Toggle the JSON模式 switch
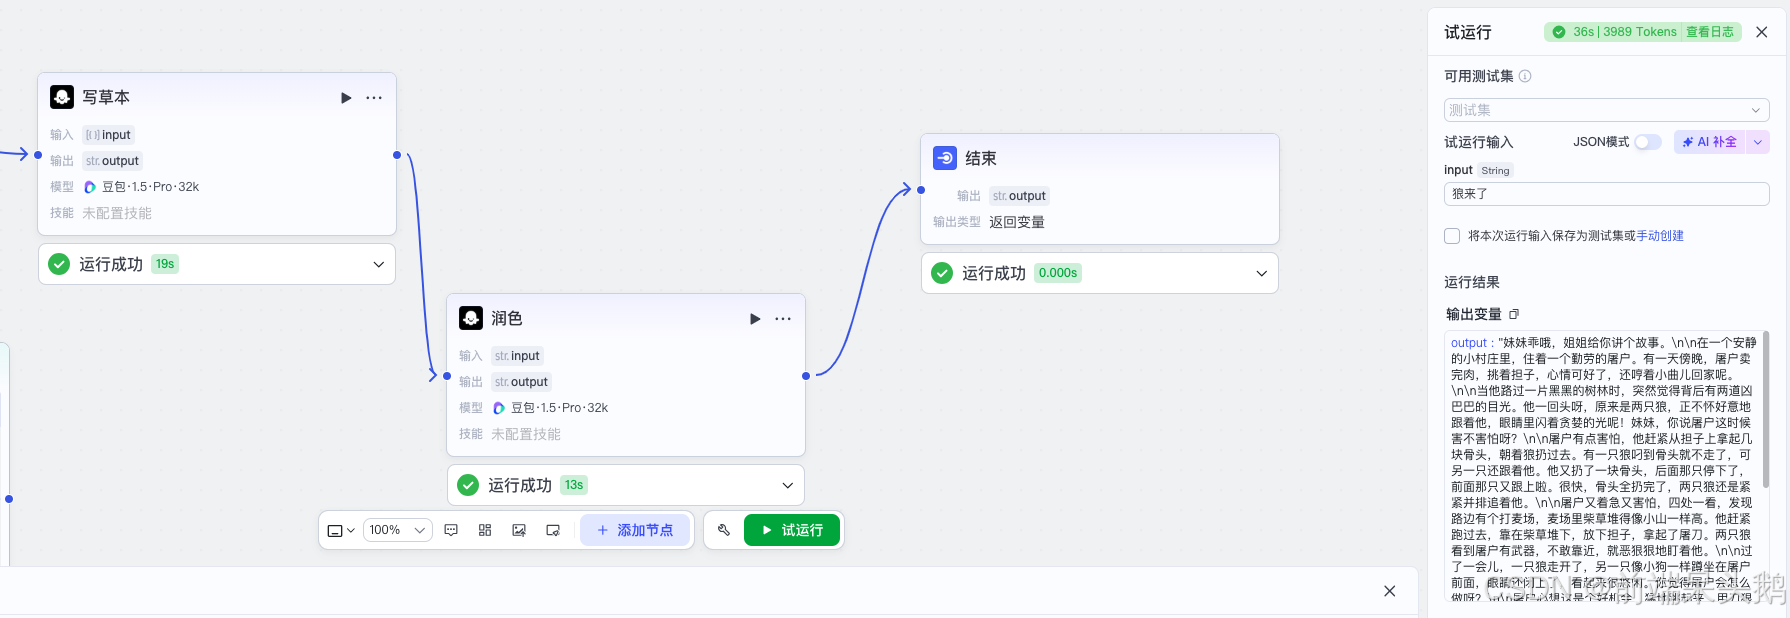 tap(1648, 142)
